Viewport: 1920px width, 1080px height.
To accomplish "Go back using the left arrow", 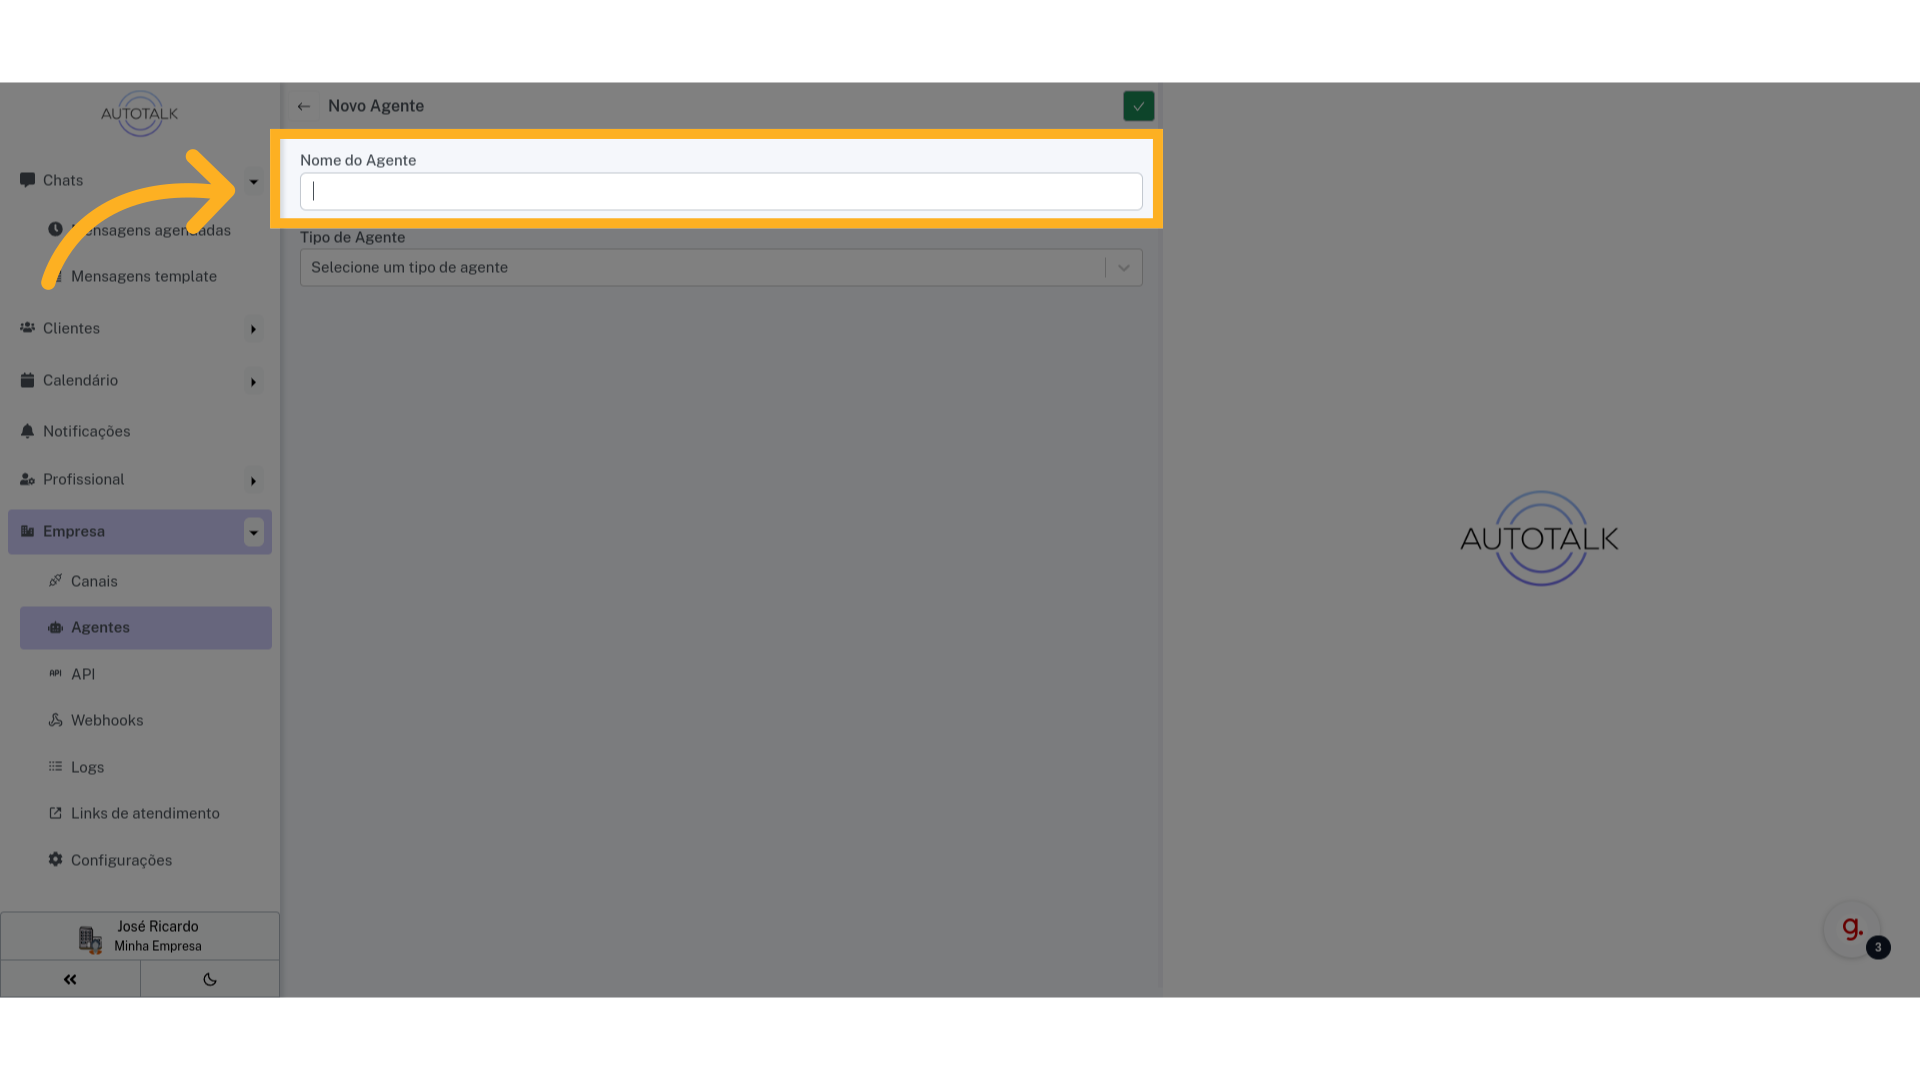I will (x=304, y=106).
